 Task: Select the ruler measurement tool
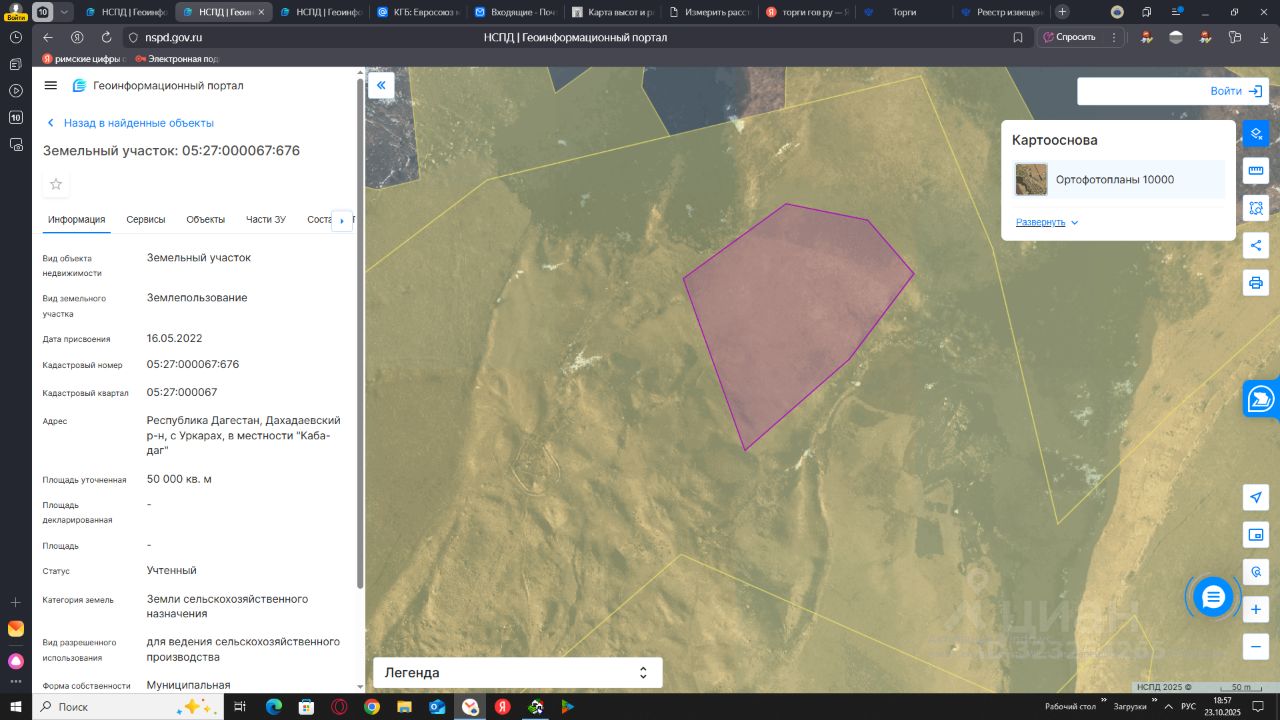(x=1256, y=171)
